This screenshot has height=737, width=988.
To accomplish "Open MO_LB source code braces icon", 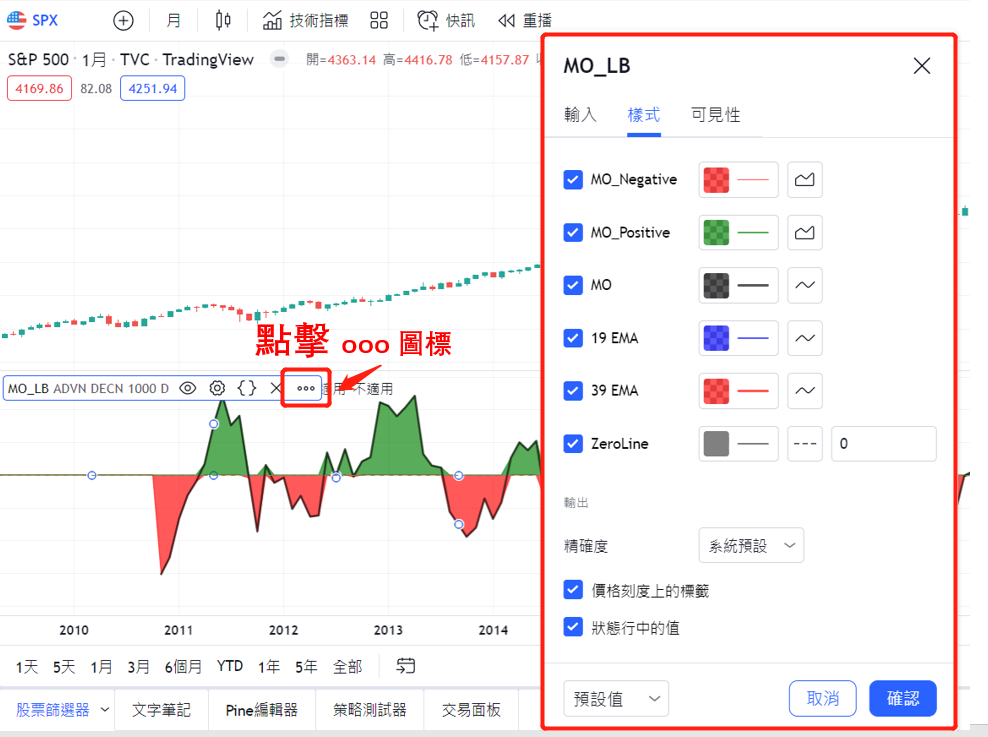I will (x=247, y=388).
